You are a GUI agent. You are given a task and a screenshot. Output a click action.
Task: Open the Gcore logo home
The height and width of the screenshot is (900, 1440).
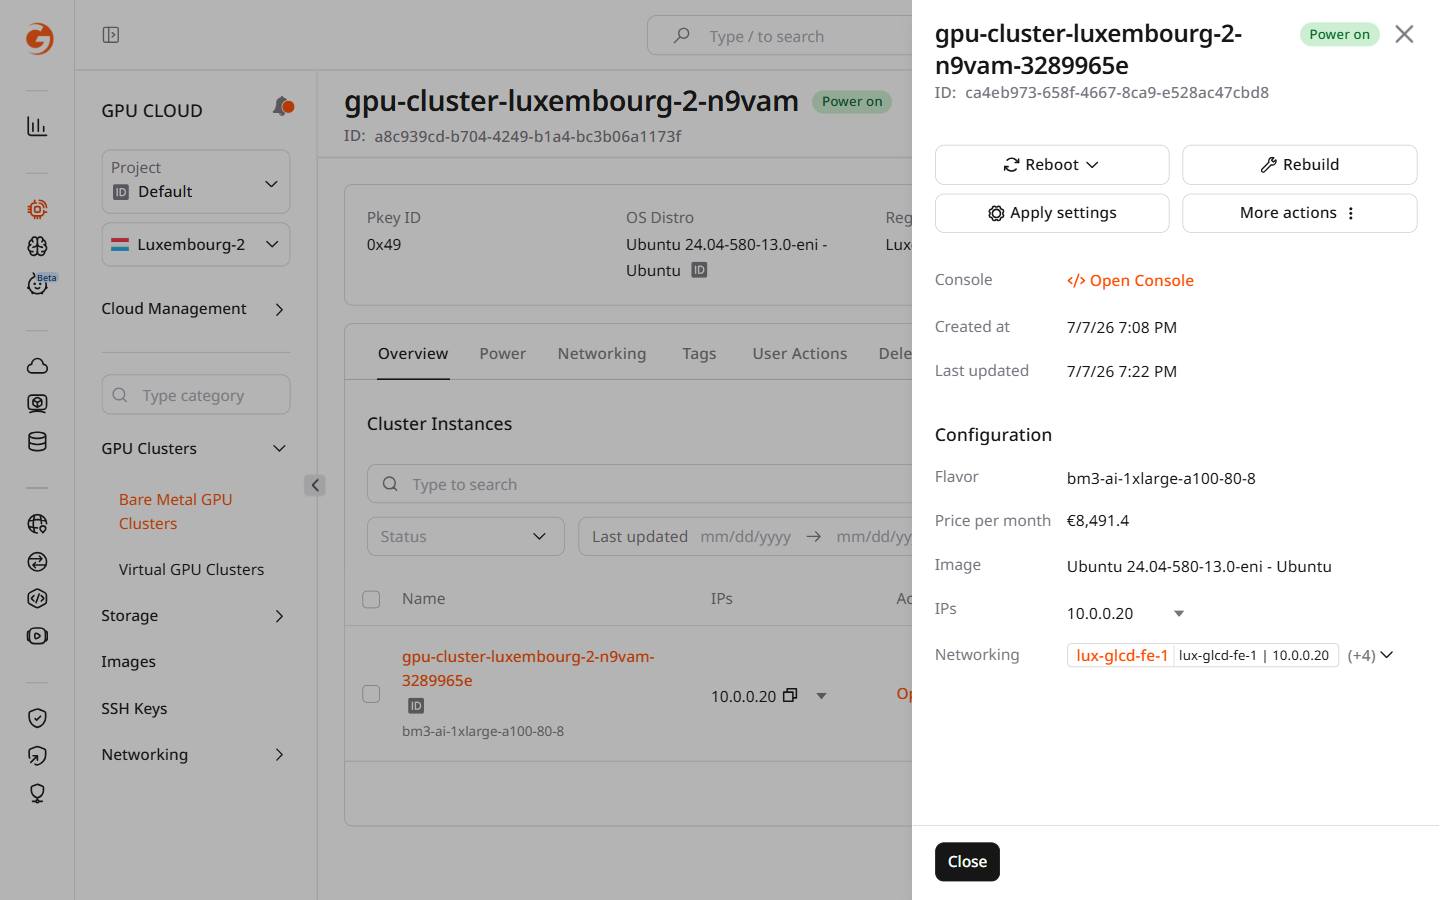[x=39, y=38]
